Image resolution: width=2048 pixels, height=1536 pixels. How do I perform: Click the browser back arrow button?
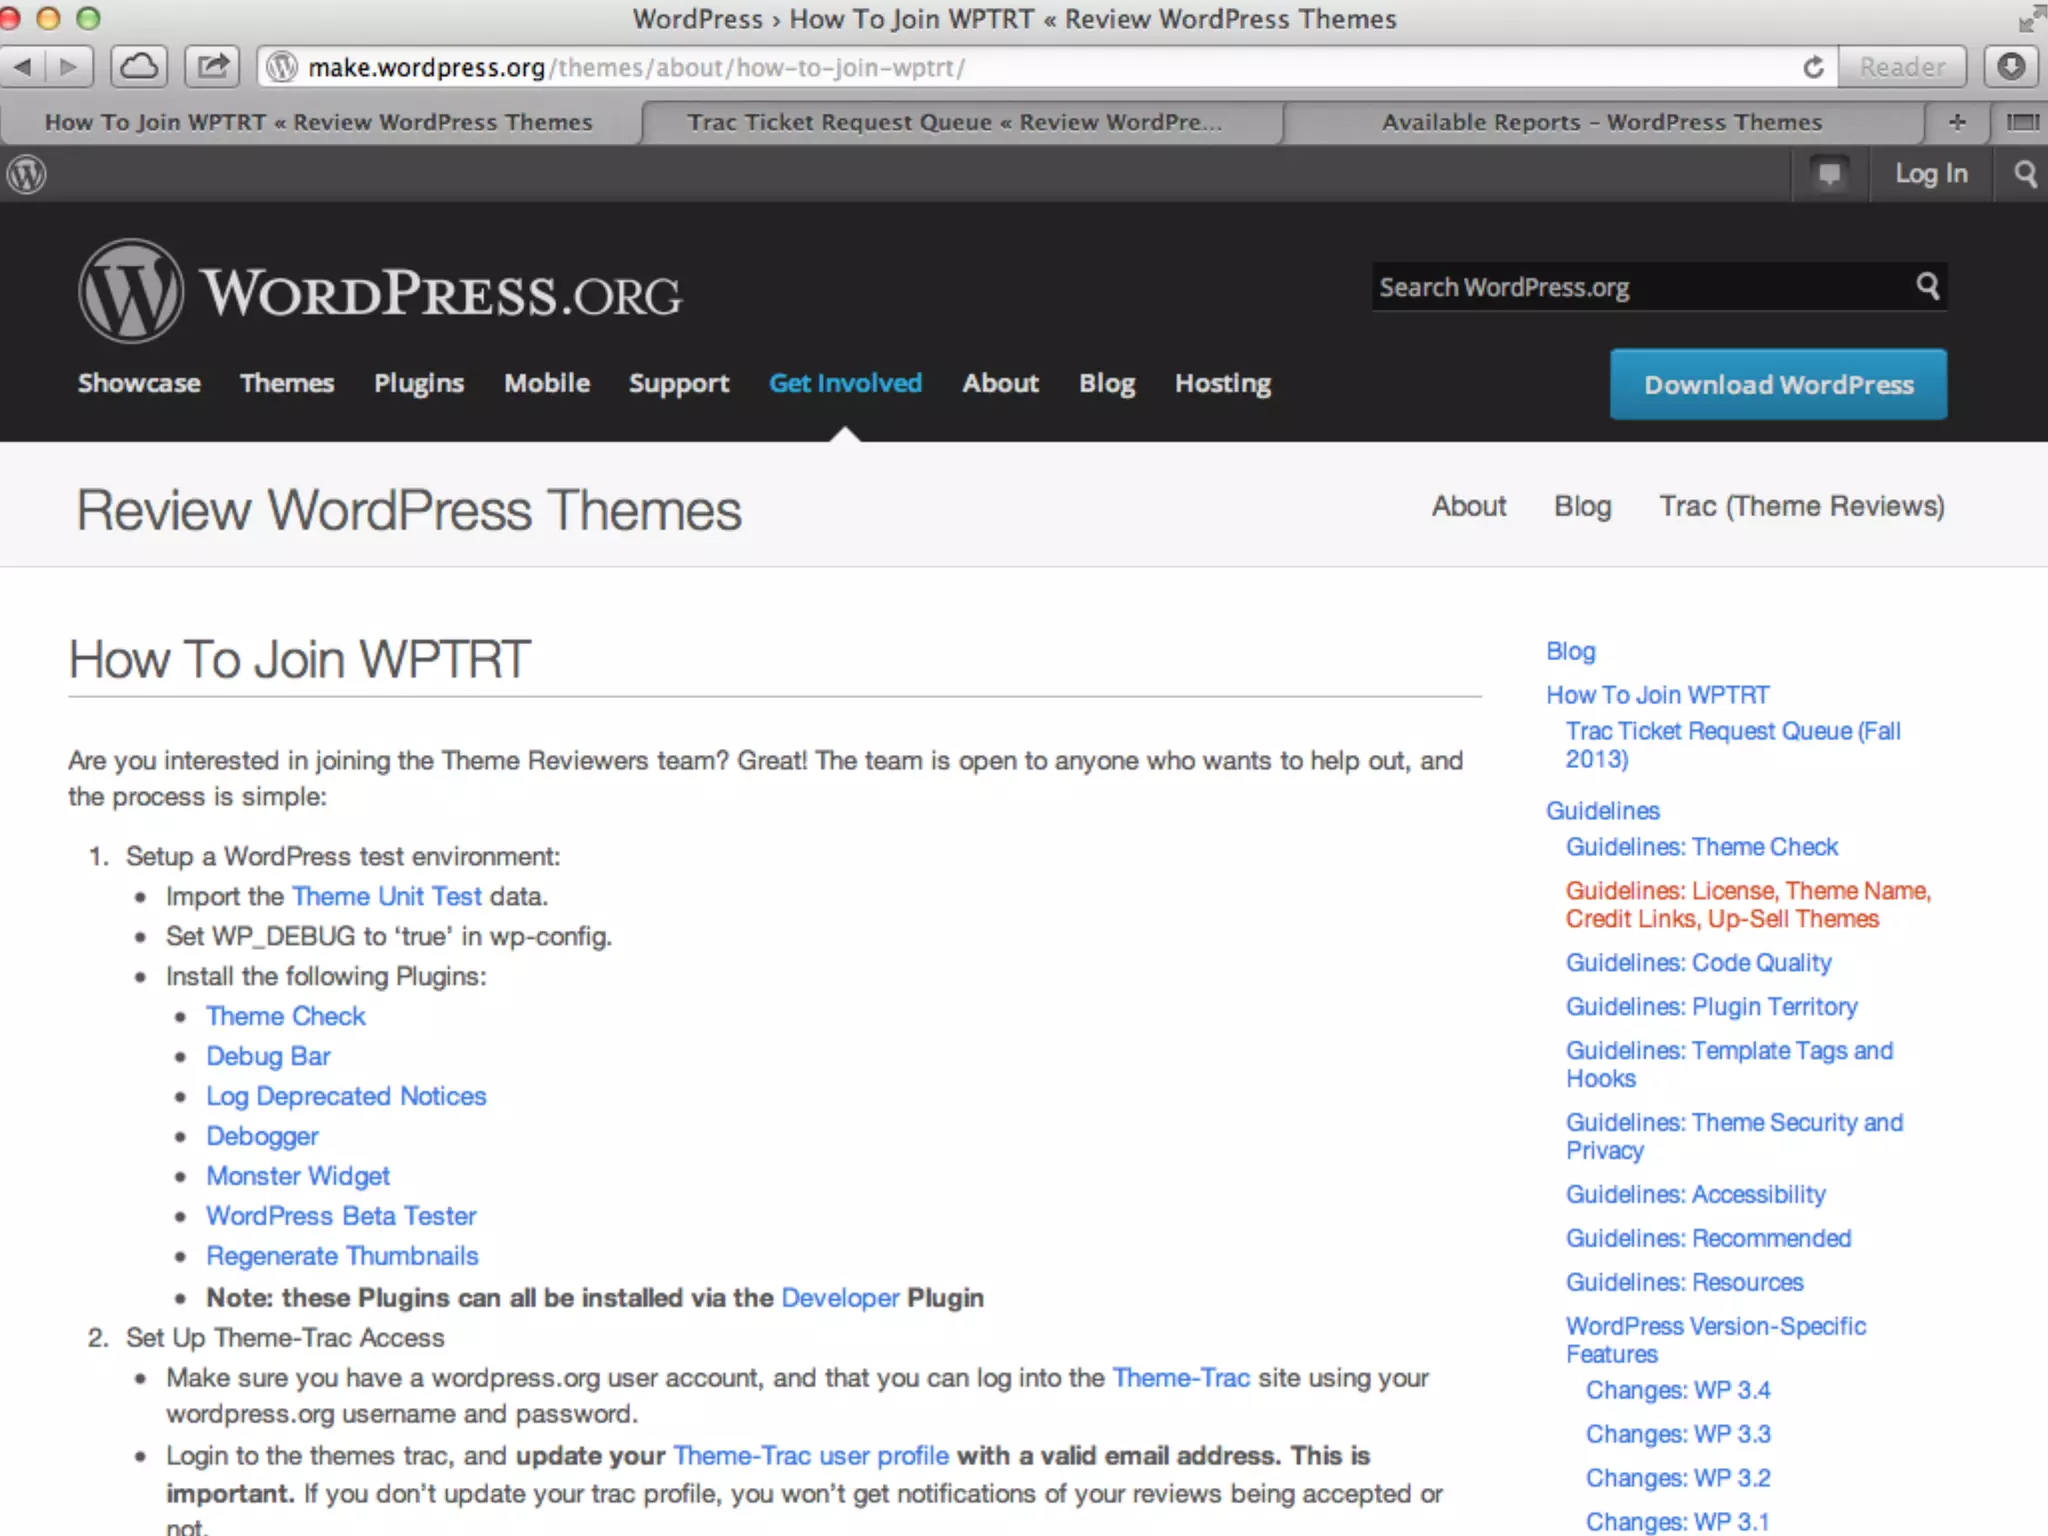24,67
